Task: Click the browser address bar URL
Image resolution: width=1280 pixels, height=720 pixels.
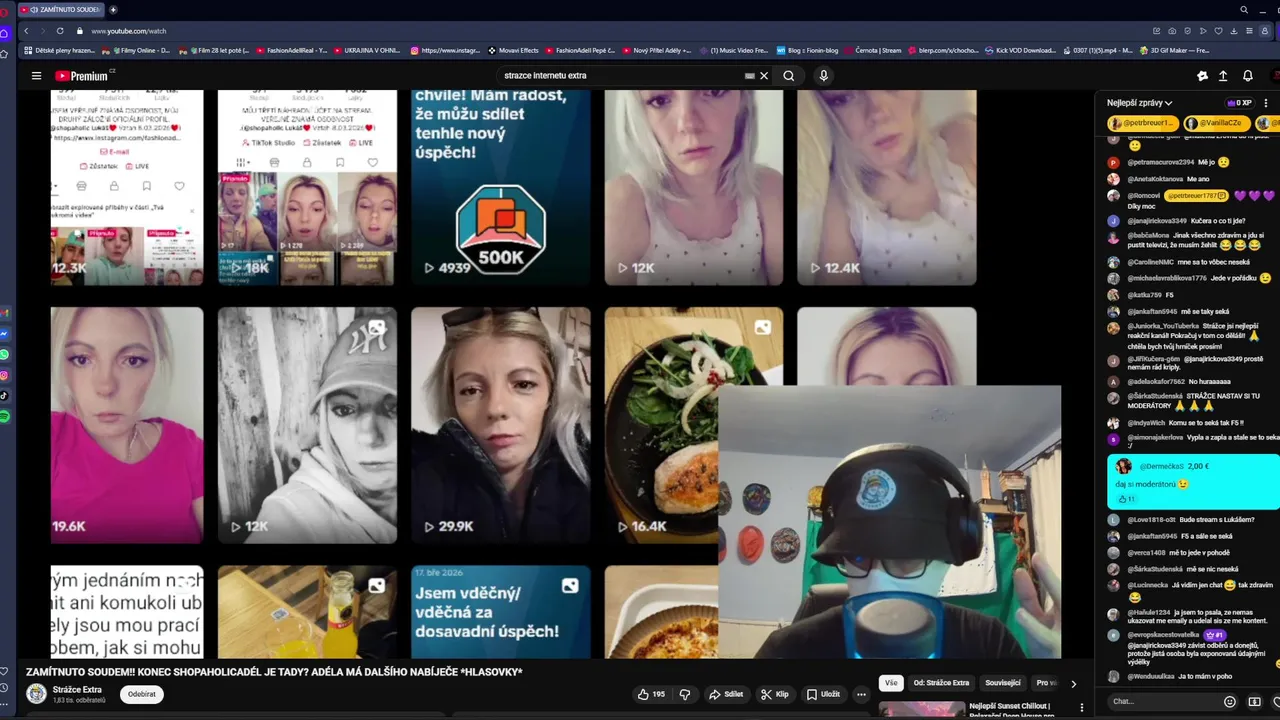Action: point(129,31)
